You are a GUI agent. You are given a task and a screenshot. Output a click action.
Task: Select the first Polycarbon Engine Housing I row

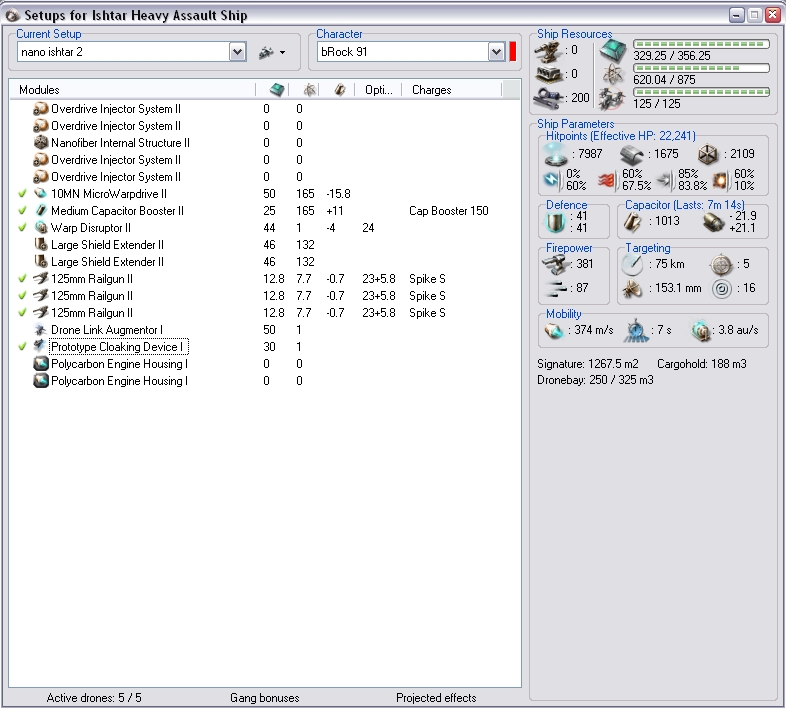click(265, 364)
